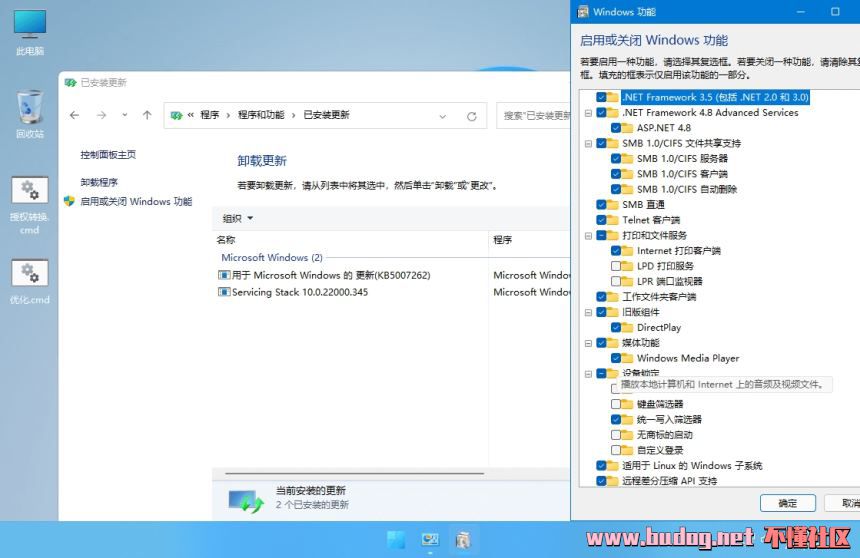Screen dimensions: 860x558
Task: Go back in 已安装更新 window
Action: coord(75,115)
